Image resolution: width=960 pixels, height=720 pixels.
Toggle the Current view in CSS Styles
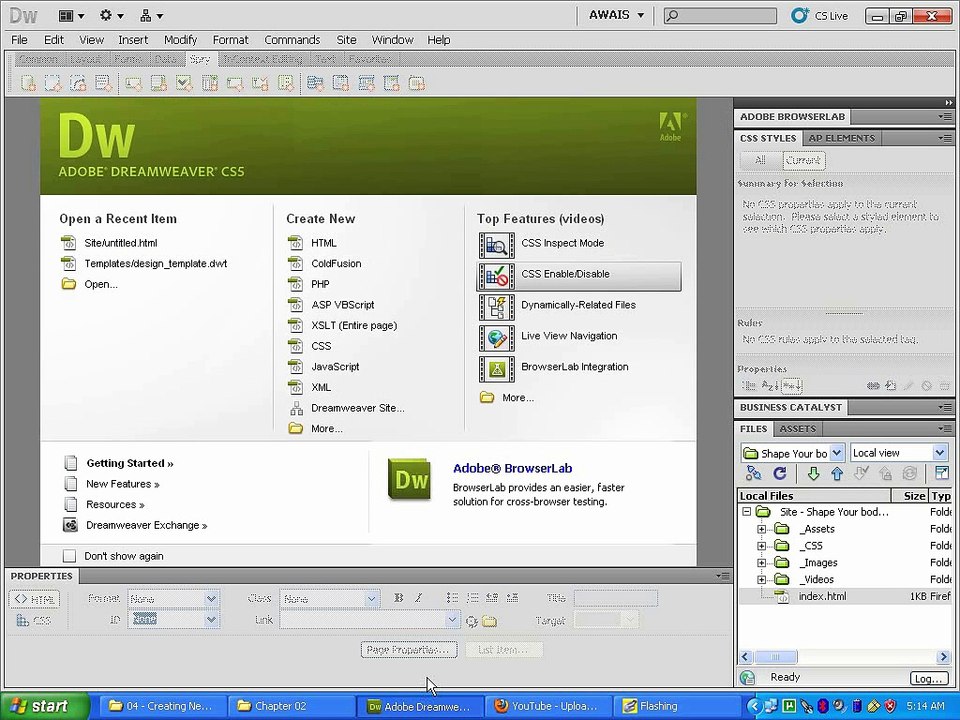[803, 160]
